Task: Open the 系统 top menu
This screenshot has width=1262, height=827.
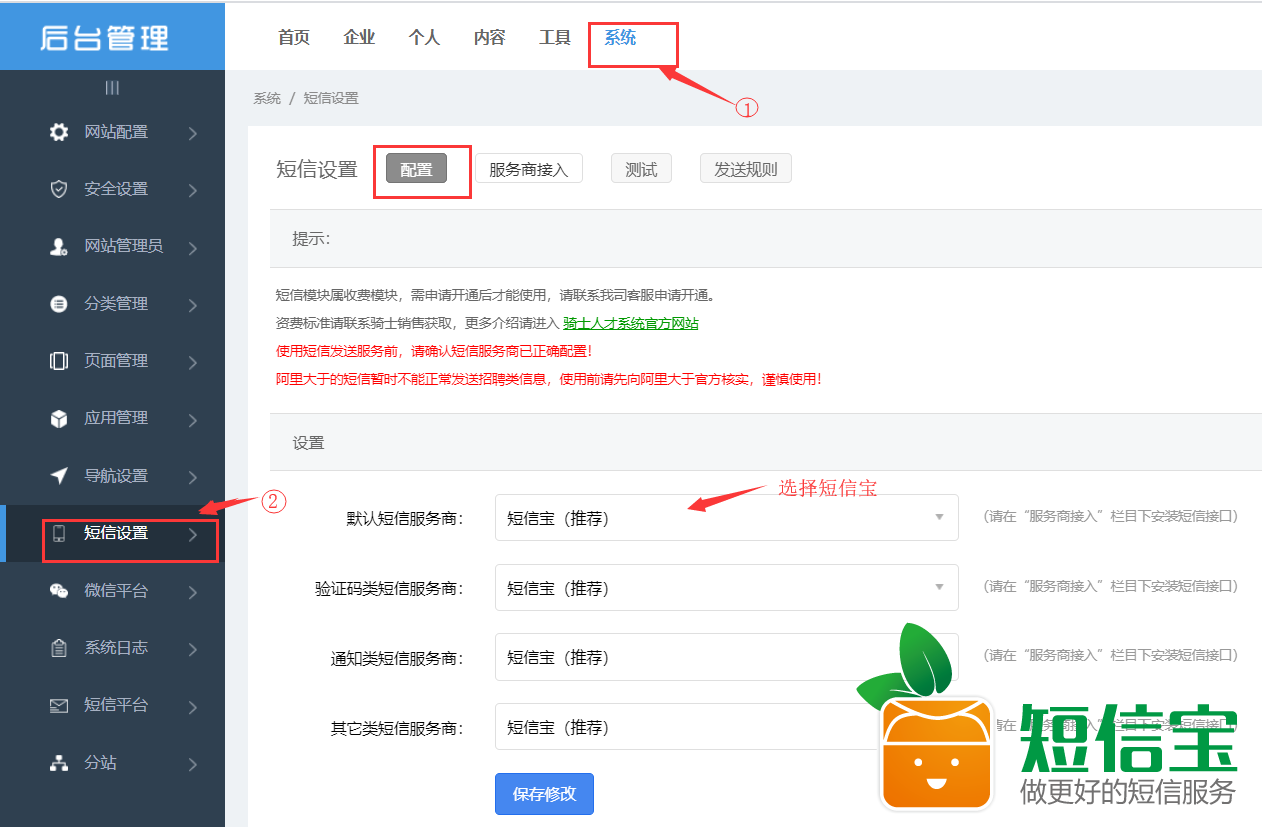Action: tap(620, 38)
